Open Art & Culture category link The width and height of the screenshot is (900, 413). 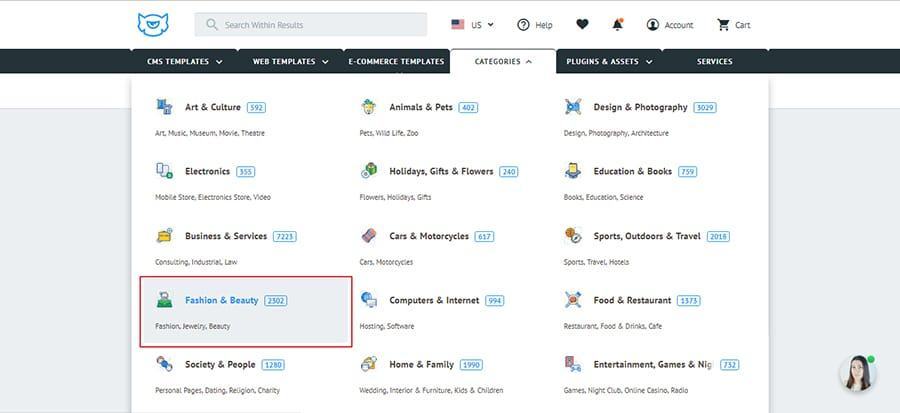(212, 107)
